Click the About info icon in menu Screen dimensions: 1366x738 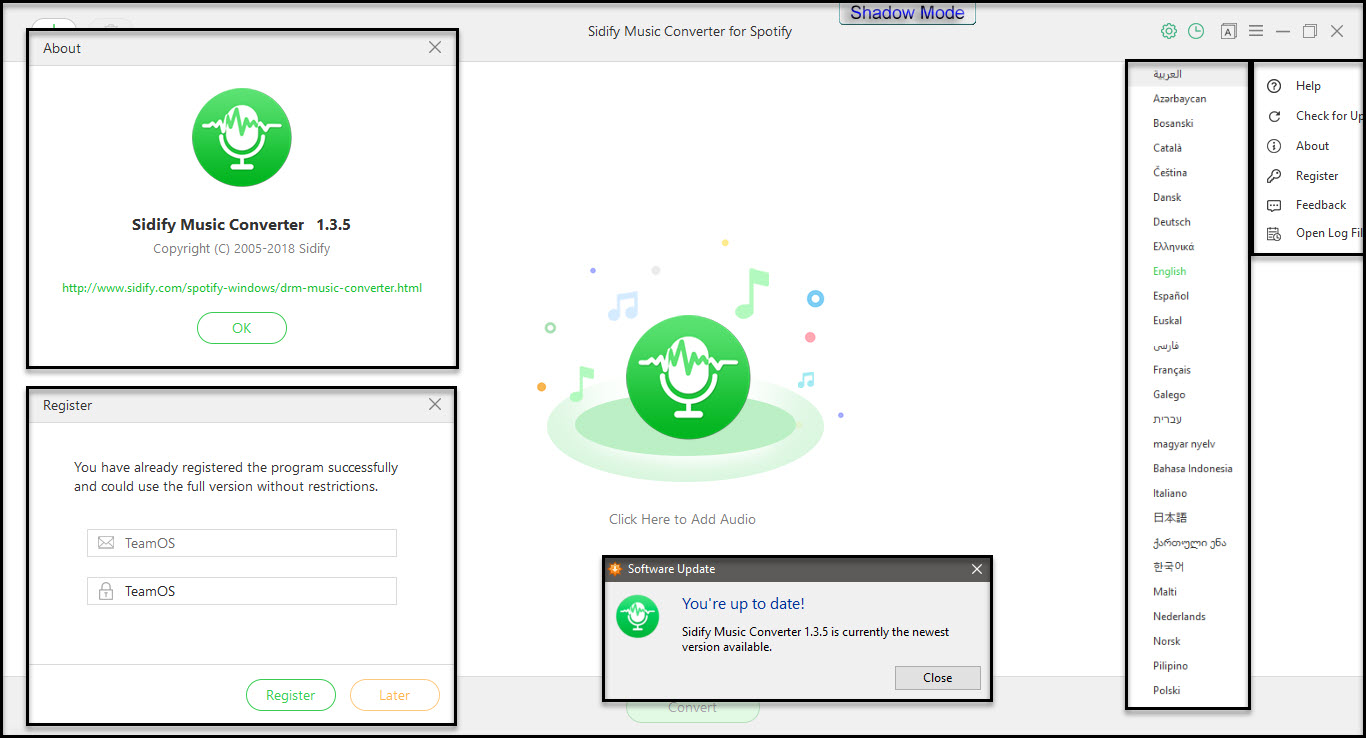(1274, 146)
